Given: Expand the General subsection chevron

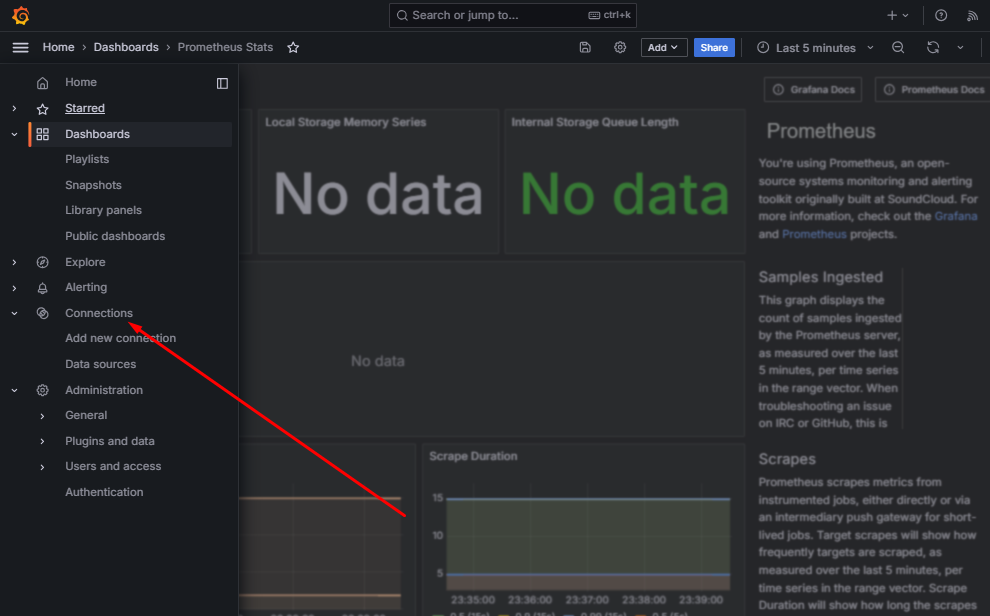Looking at the screenshot, I should click(x=42, y=416).
